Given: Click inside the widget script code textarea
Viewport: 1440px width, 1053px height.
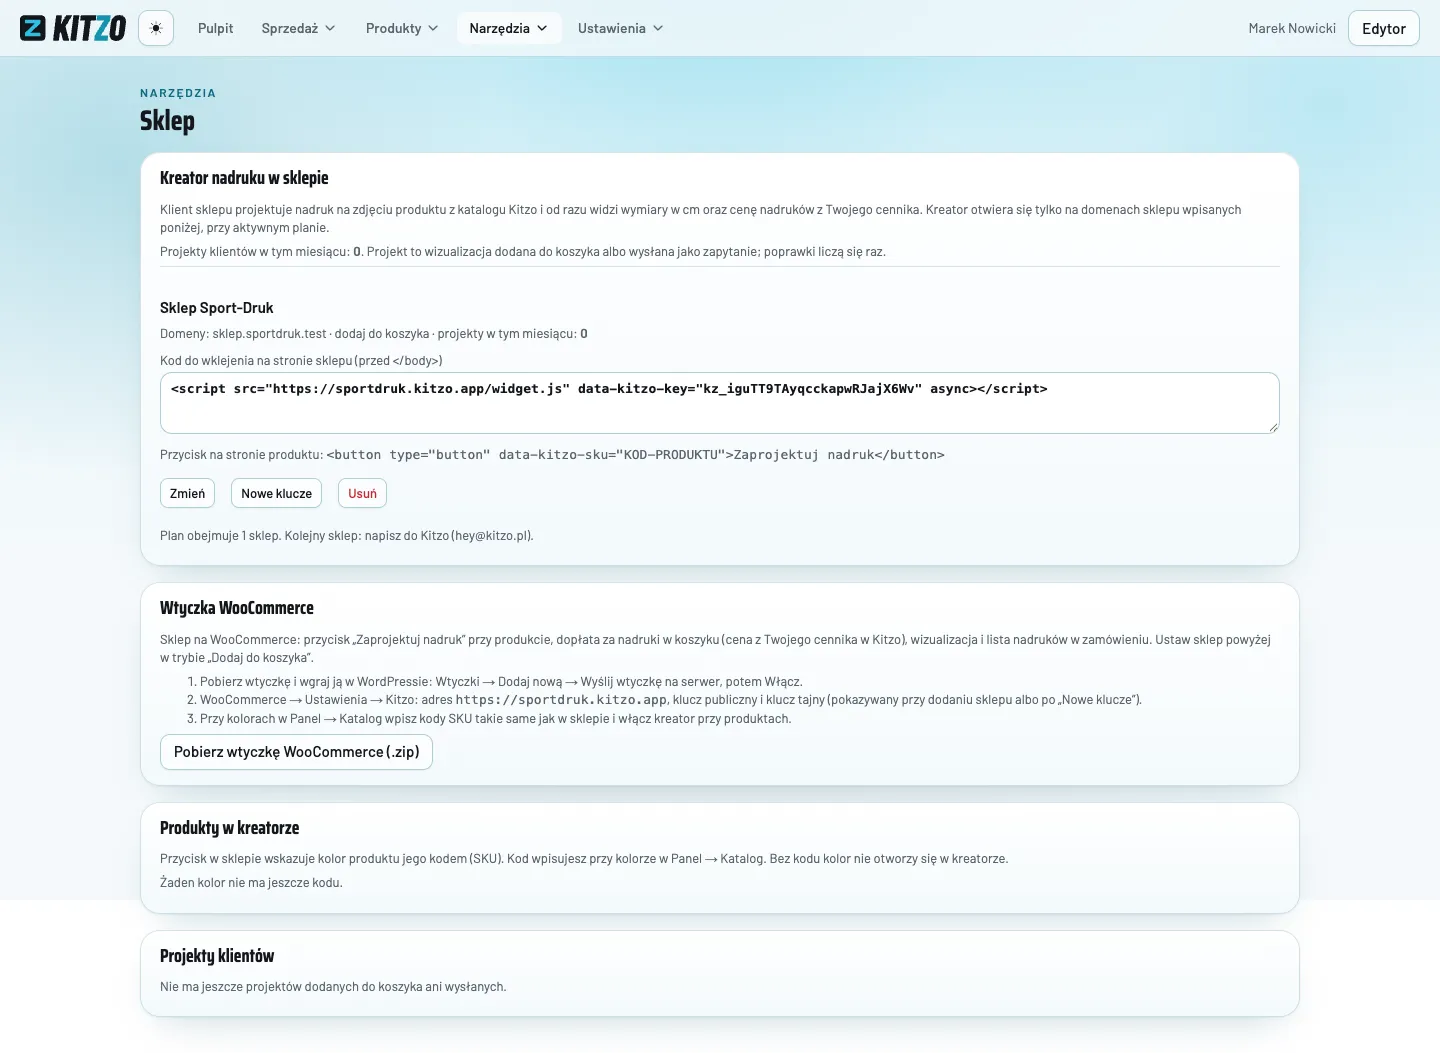Looking at the screenshot, I should click(720, 403).
